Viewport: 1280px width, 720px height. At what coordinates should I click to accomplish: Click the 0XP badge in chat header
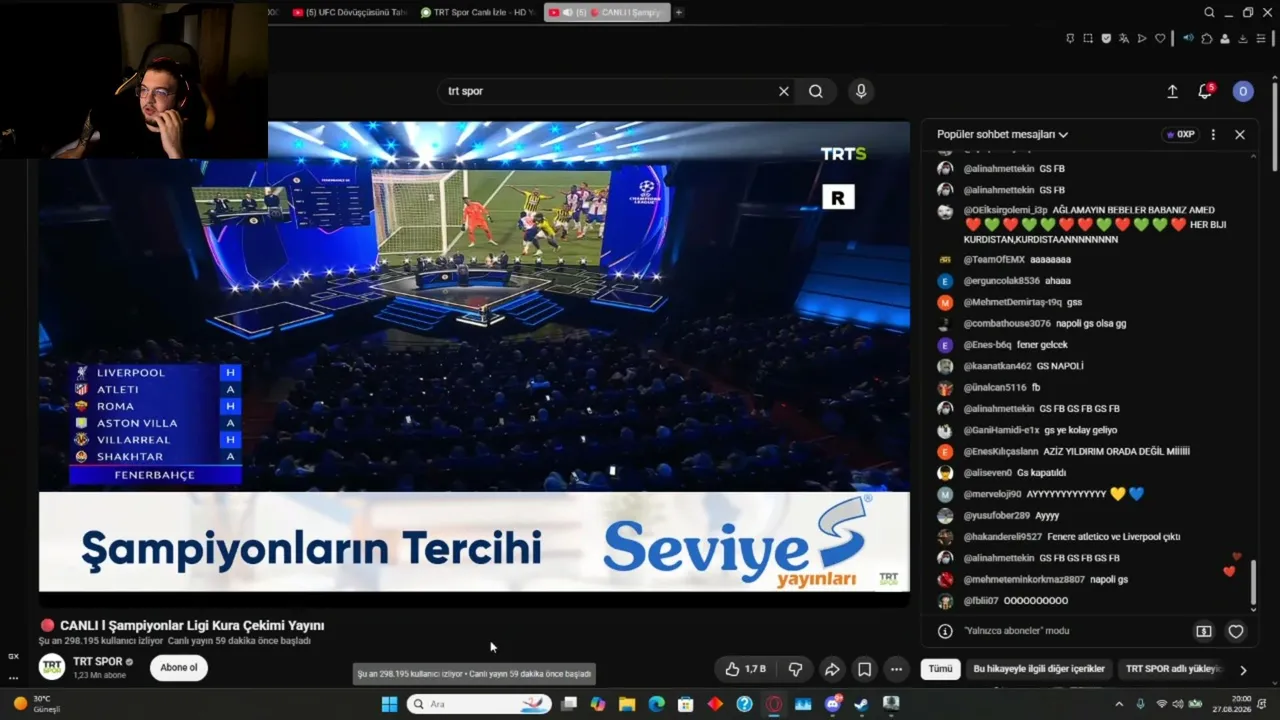[1181, 134]
